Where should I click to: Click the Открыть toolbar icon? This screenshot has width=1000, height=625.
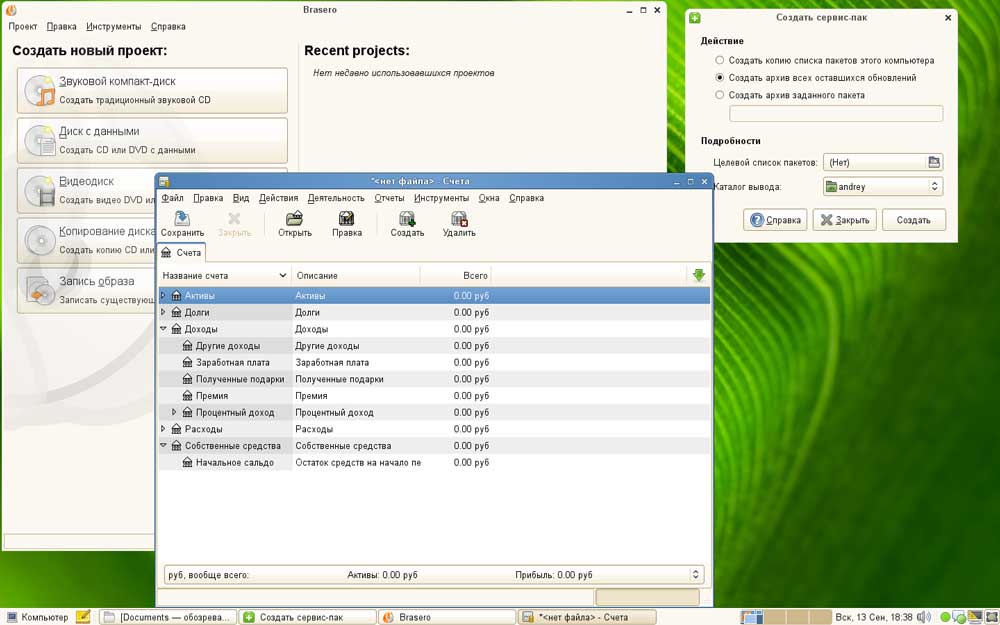click(x=294, y=224)
